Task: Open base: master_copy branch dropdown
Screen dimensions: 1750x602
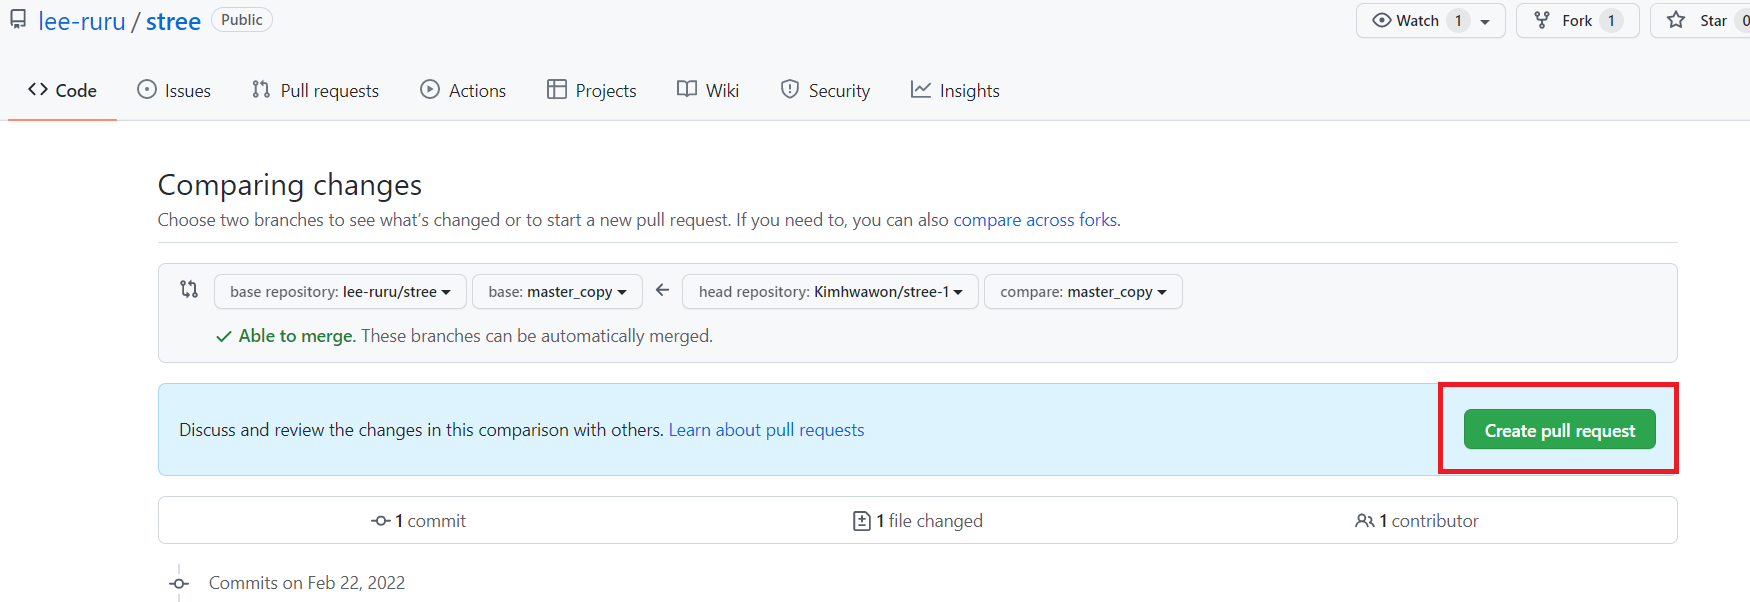Action: click(x=557, y=292)
